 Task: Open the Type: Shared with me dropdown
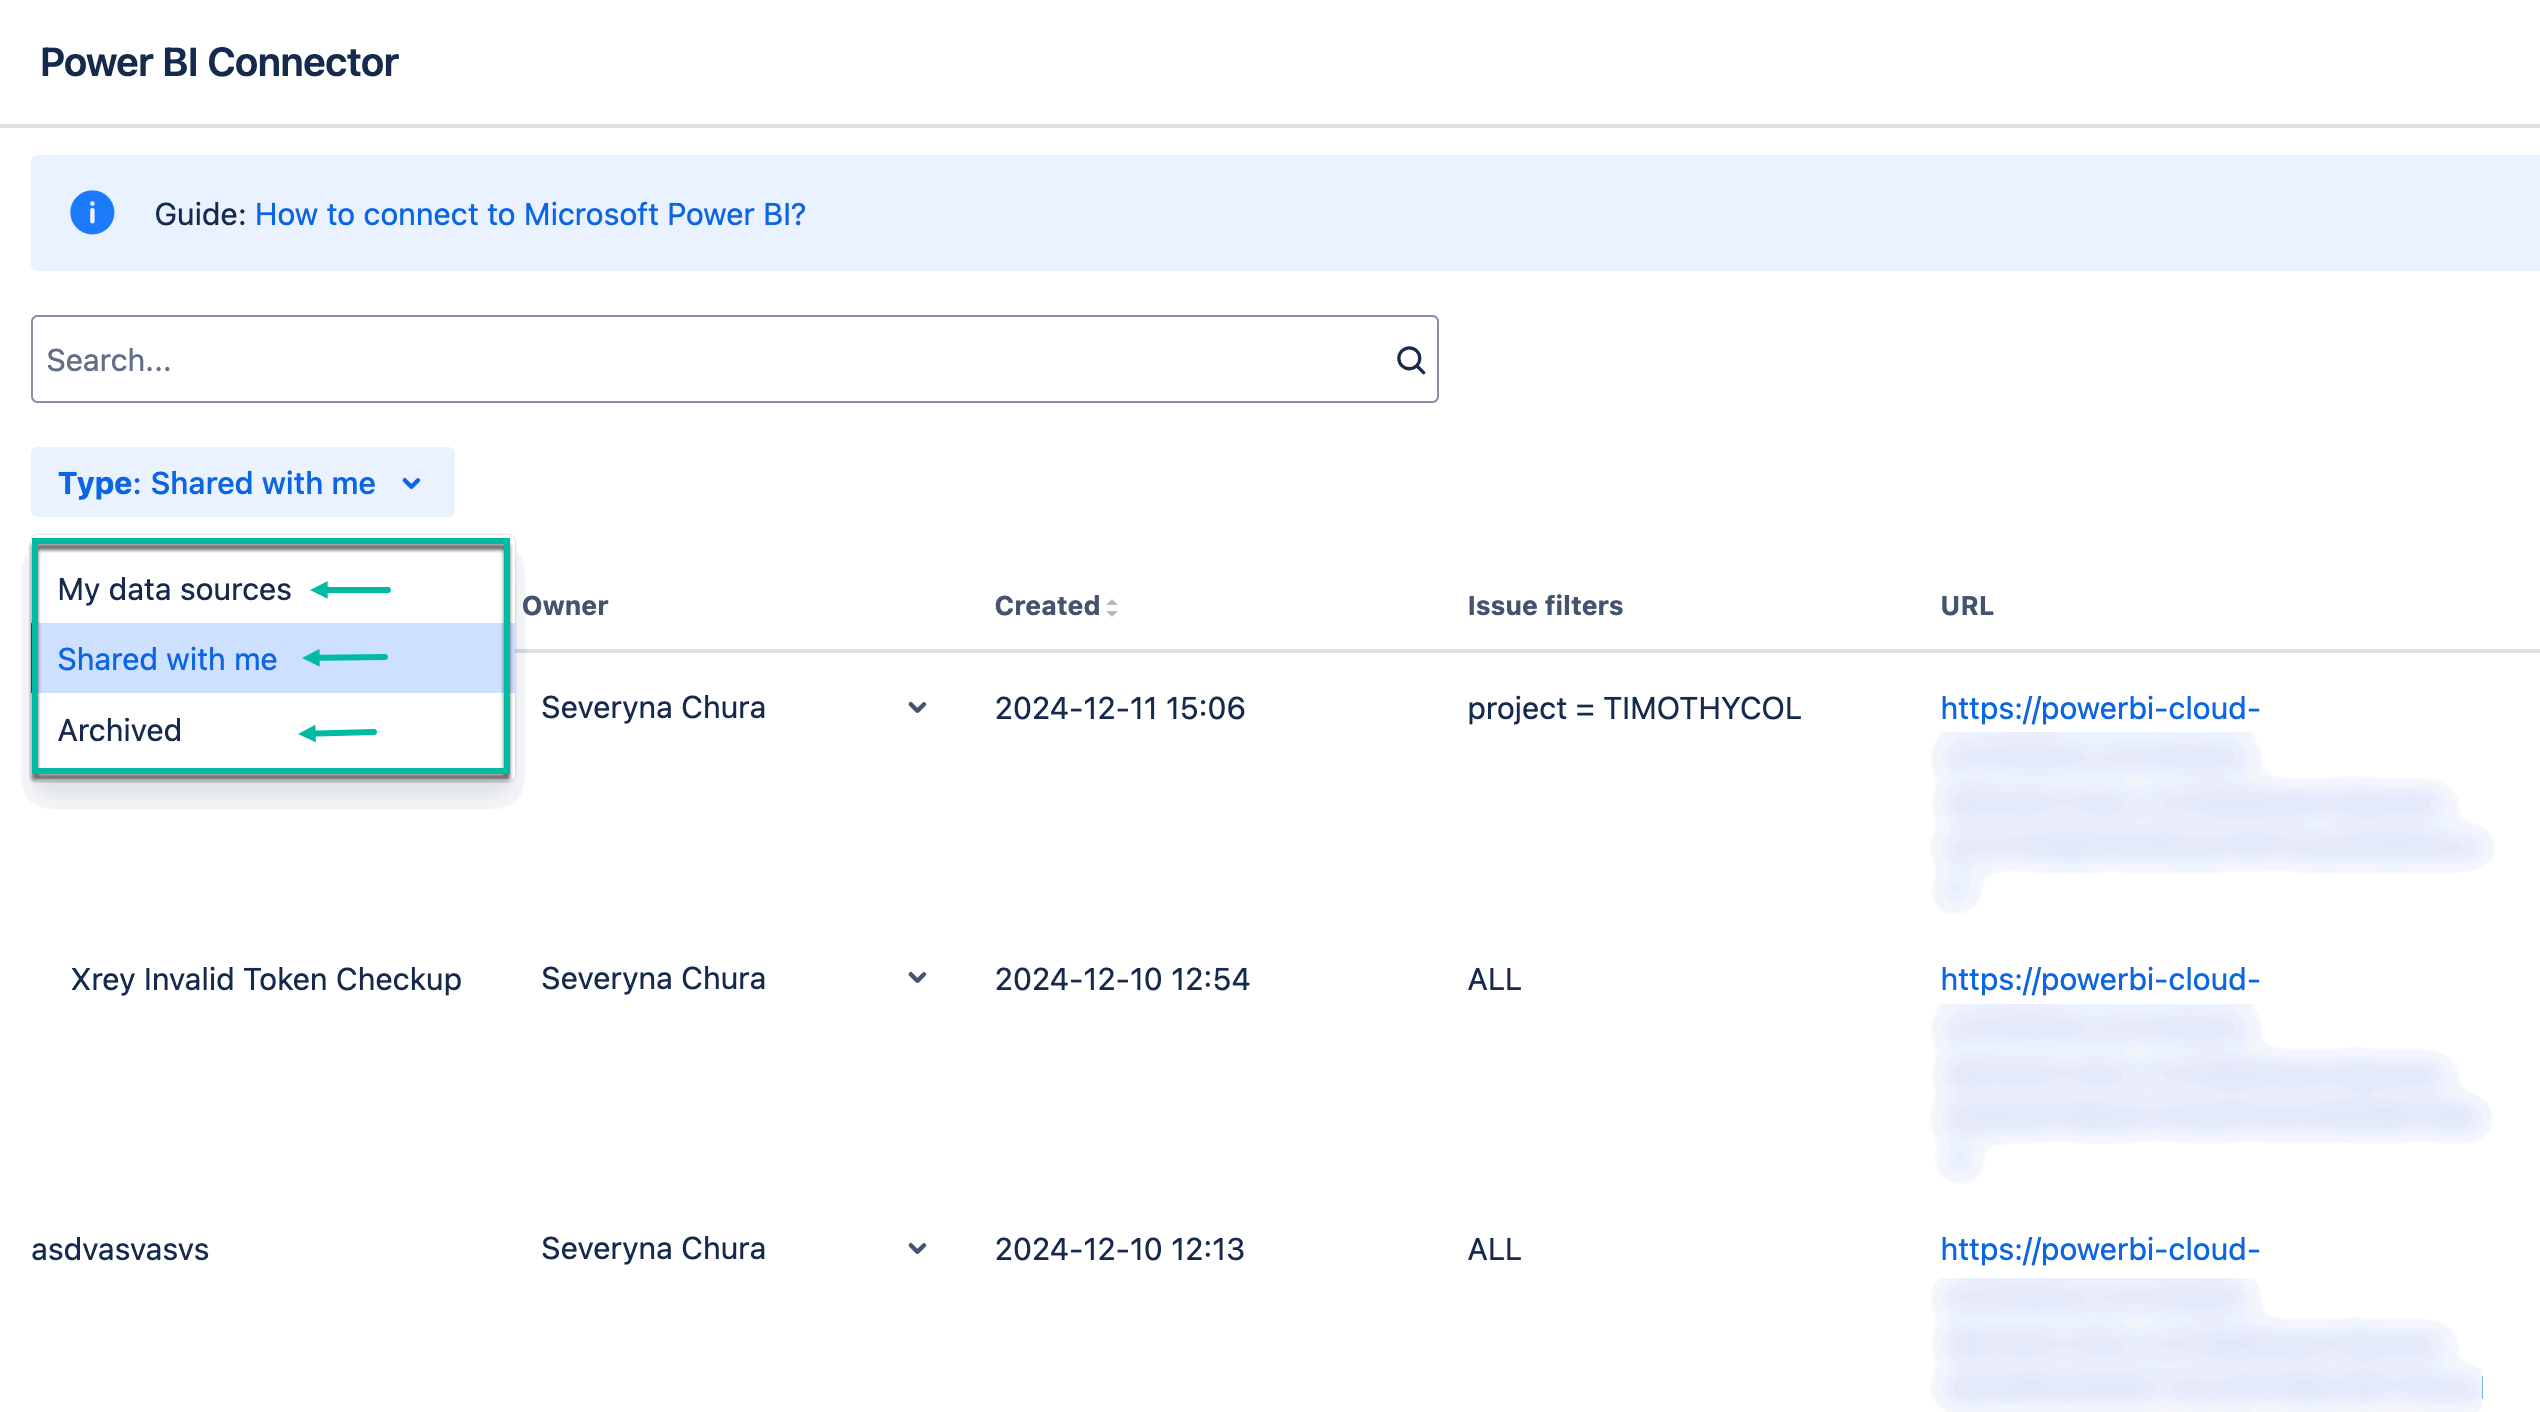[x=240, y=483]
